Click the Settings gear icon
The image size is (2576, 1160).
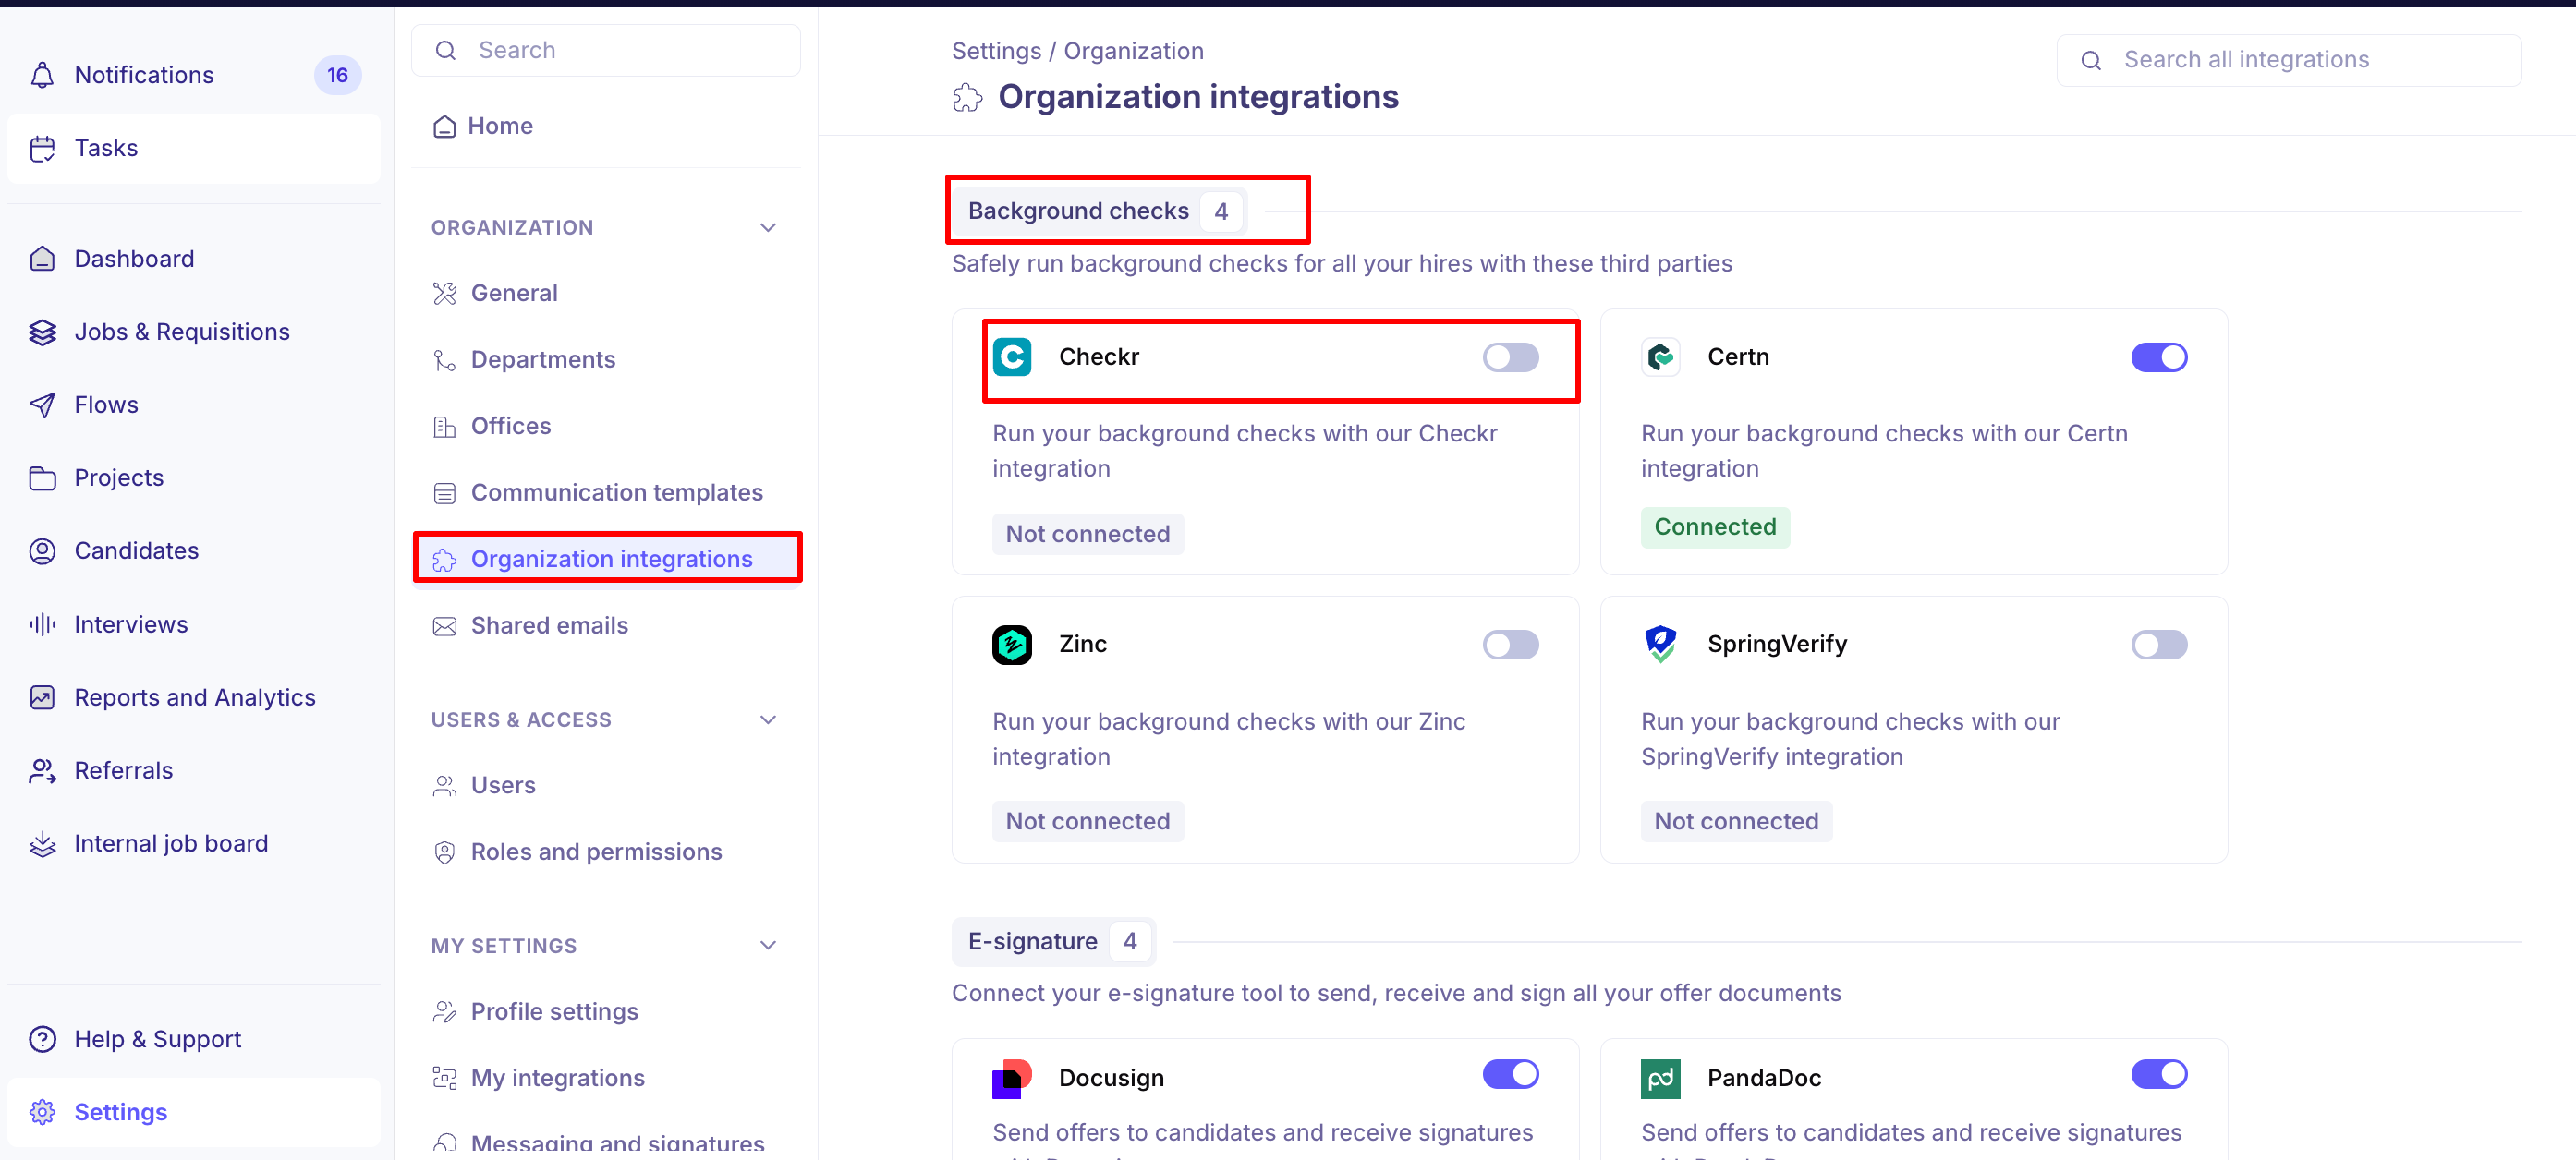[42, 1112]
